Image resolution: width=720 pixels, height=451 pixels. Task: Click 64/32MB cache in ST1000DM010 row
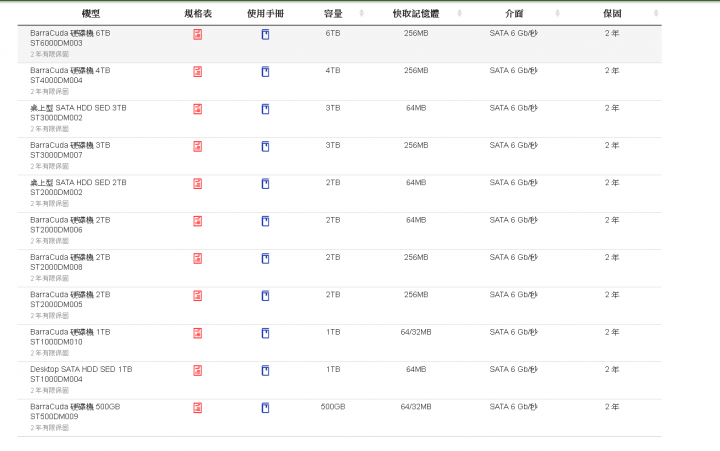point(416,332)
